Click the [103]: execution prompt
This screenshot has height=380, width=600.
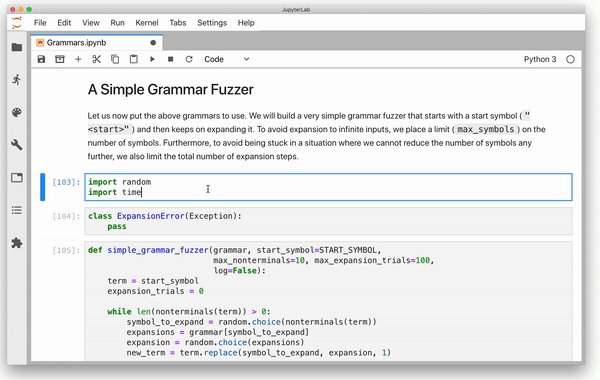67,182
